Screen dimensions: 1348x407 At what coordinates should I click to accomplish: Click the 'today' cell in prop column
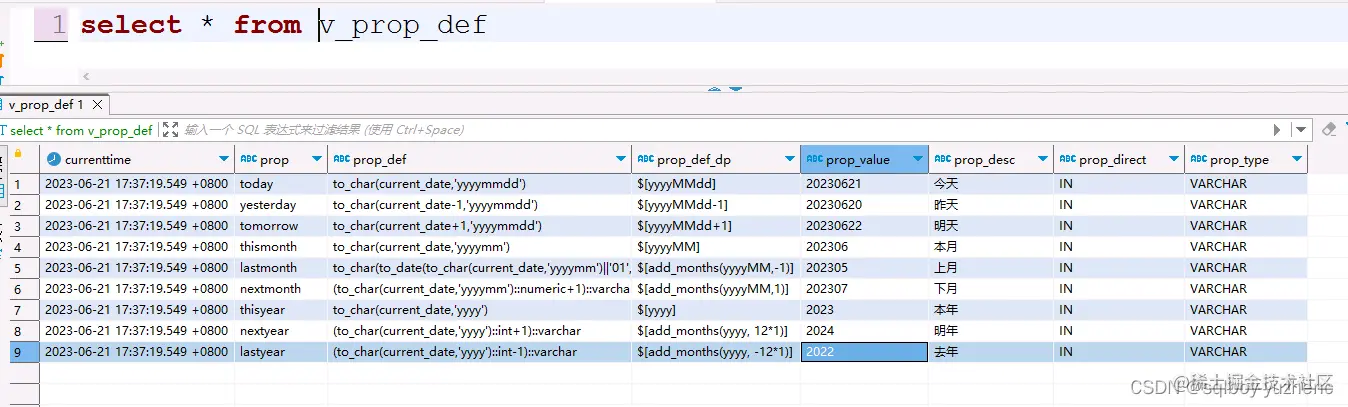(281, 184)
